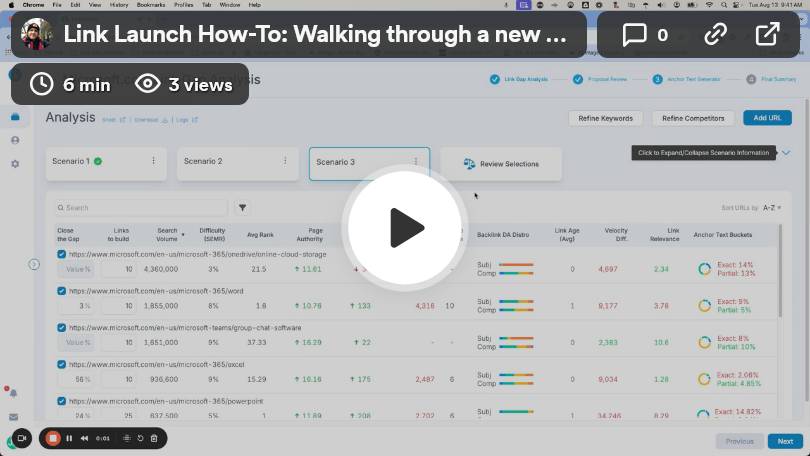Click the Previous button
The image size is (810, 456).
point(740,442)
